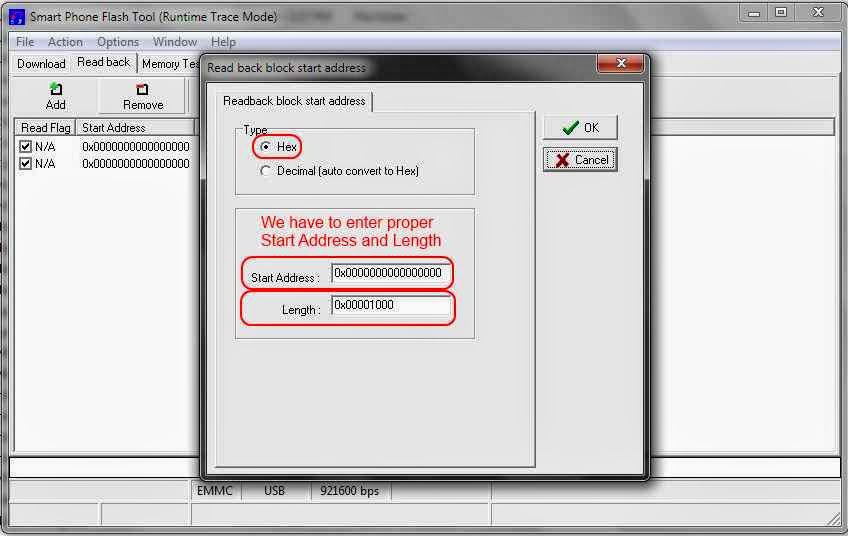Click the Add readback entry icon
The image size is (848, 536).
56,89
